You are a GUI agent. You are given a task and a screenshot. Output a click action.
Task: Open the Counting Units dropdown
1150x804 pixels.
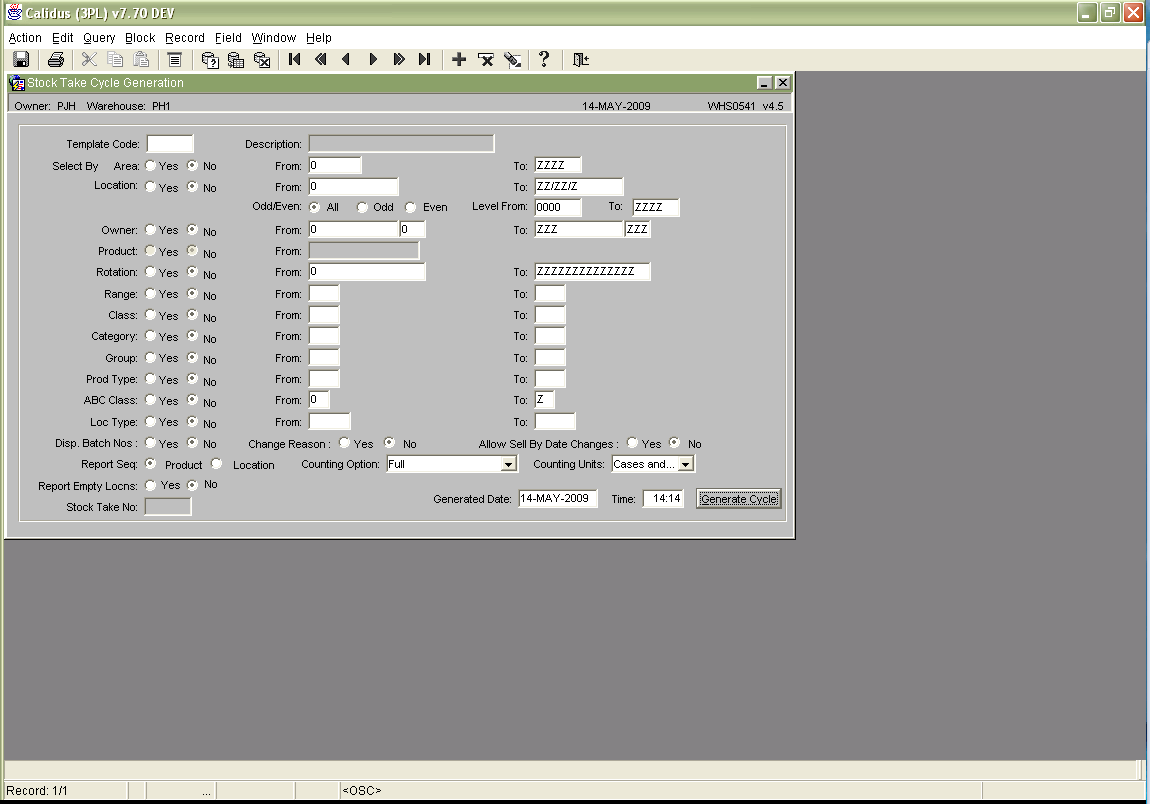685,464
